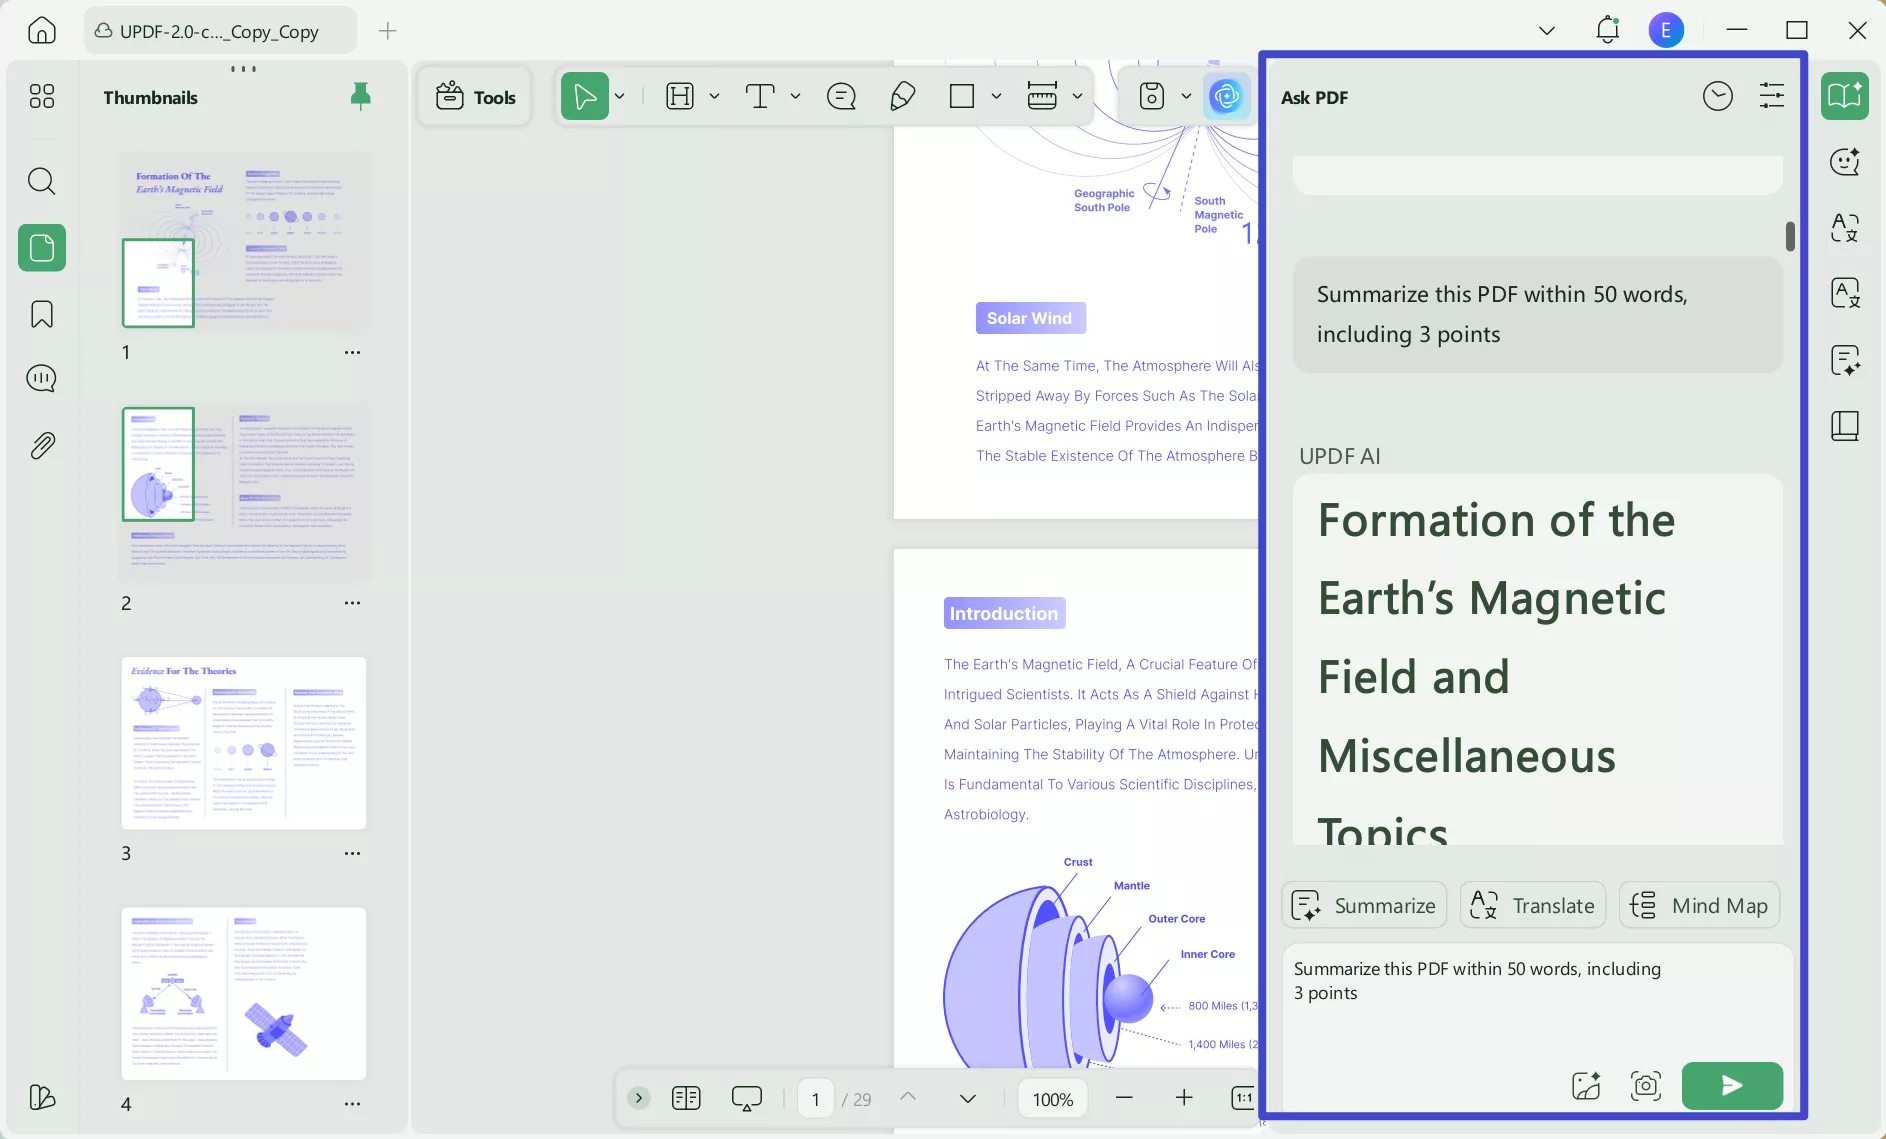Switch to slideshow view from bottom bar
This screenshot has height=1139, width=1886.
pyautogui.click(x=747, y=1098)
